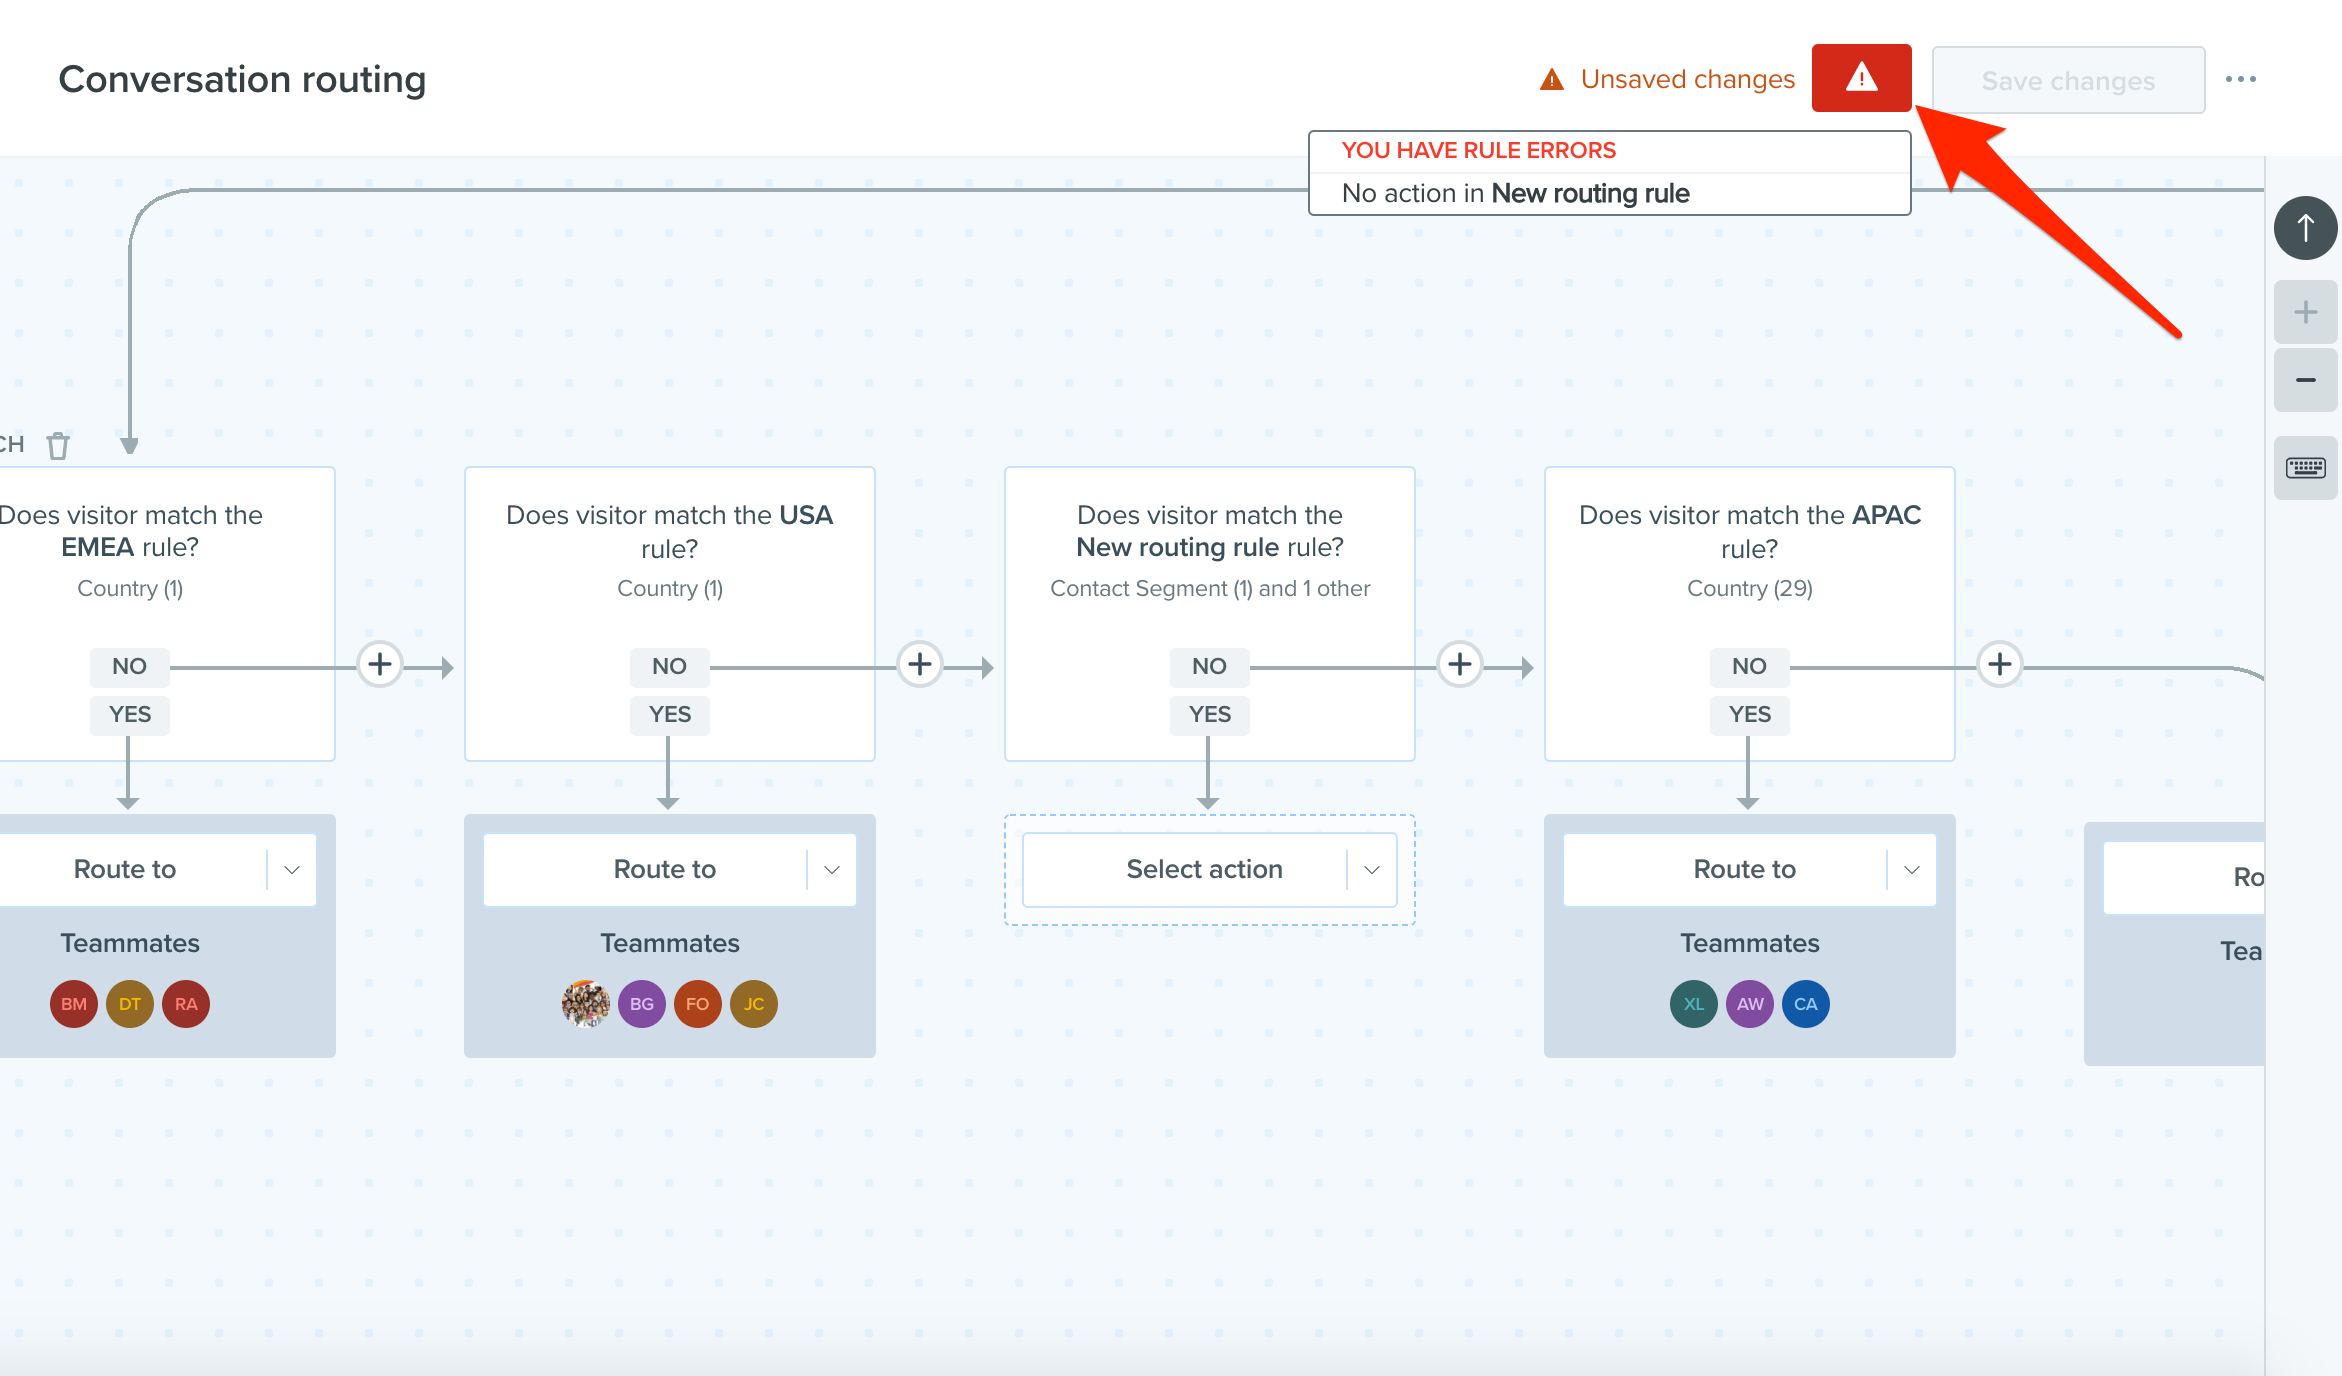Screen dimensions: 2342x1376
Task: Add rule after EMEA using plus circle
Action: pyautogui.click(x=380, y=664)
